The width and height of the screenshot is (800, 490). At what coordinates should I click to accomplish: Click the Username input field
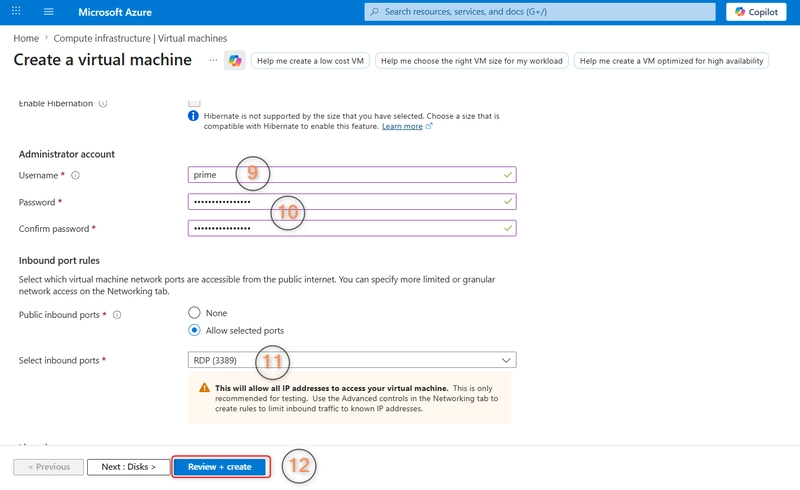352,175
